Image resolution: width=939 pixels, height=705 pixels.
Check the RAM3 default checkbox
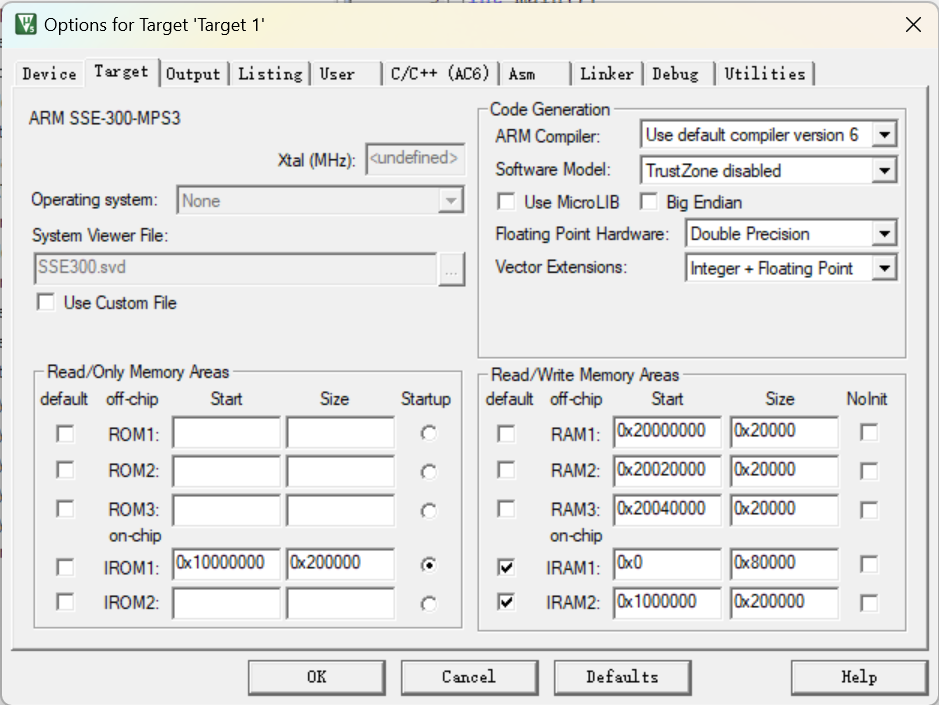[x=507, y=509]
